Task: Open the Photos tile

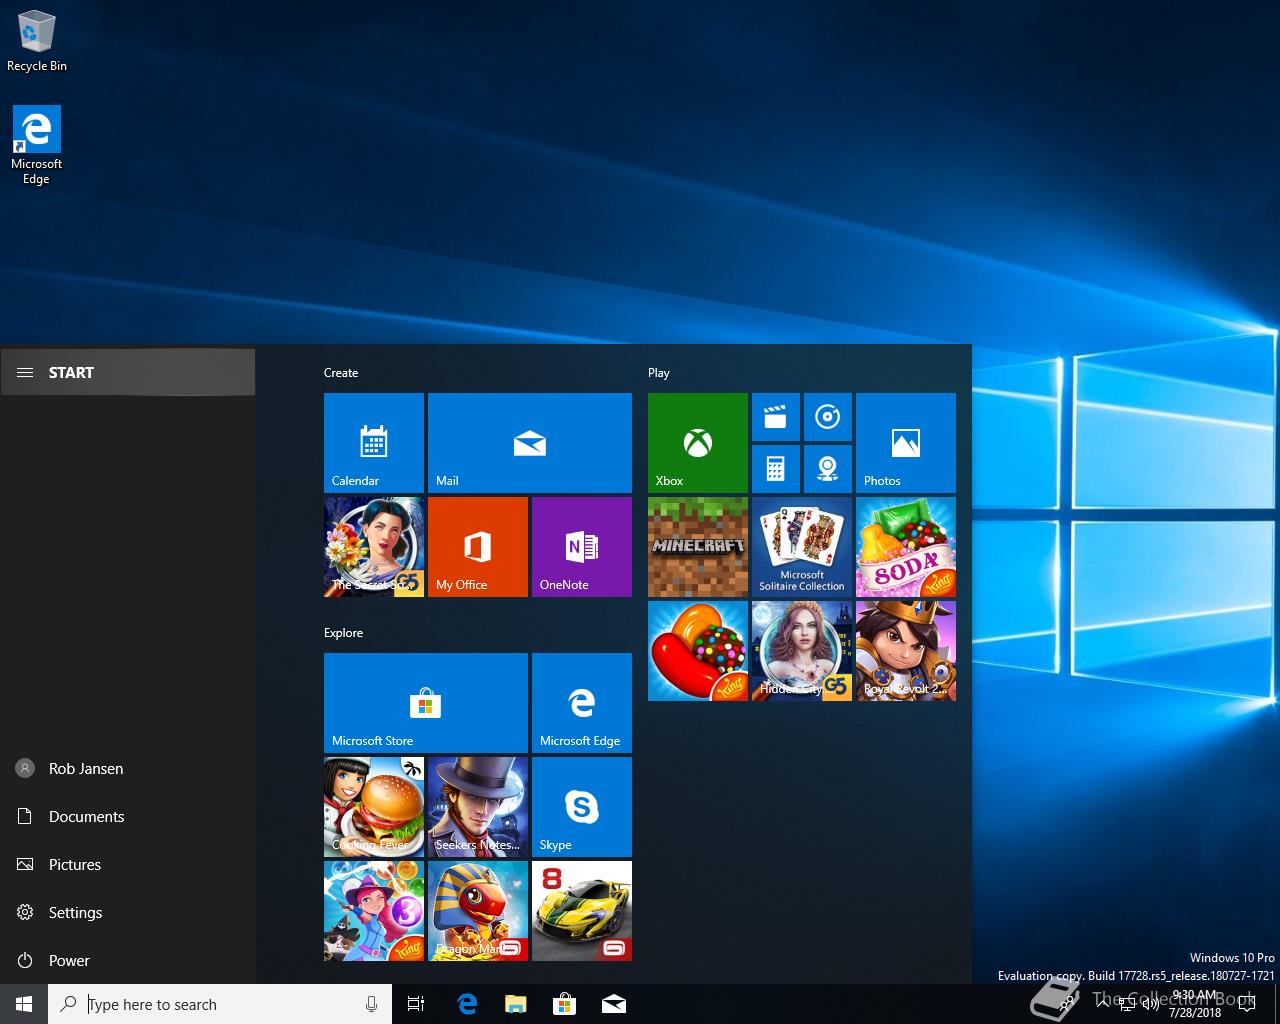Action: (906, 443)
